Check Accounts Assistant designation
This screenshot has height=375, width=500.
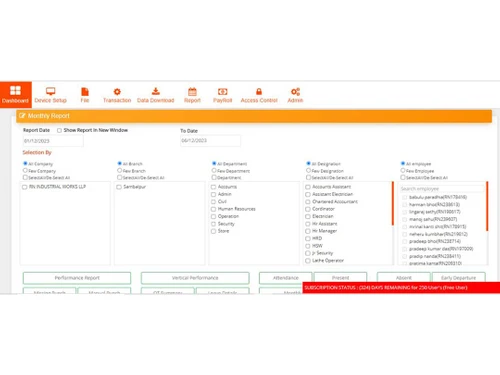(x=308, y=187)
